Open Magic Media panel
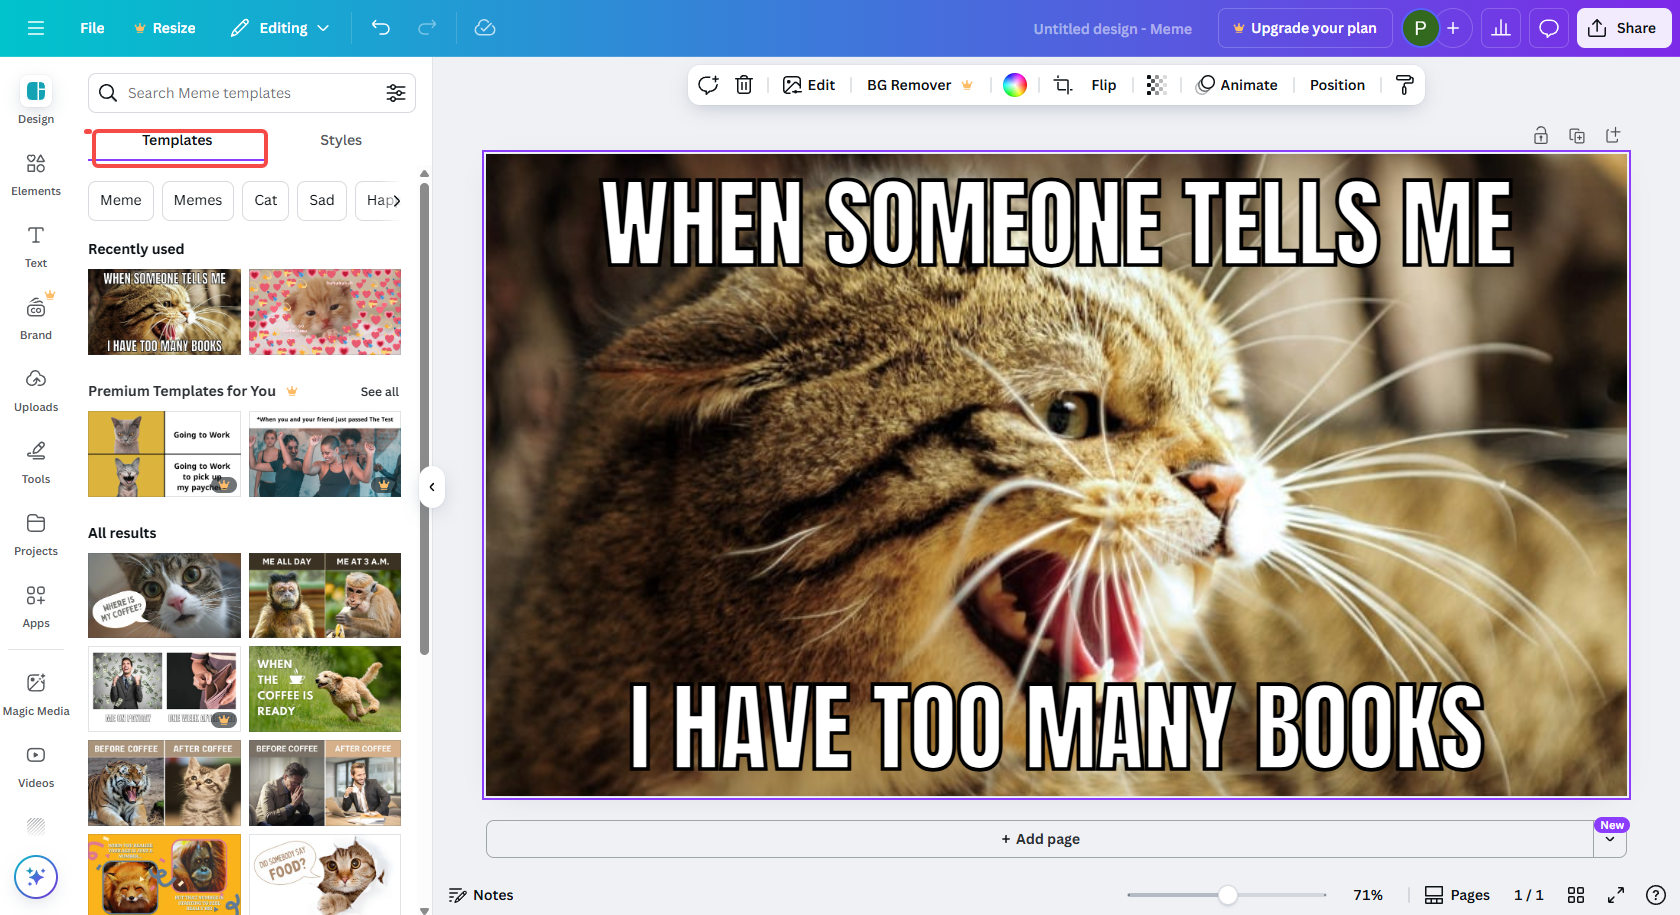Screen dimensions: 1680x915 coord(36,695)
